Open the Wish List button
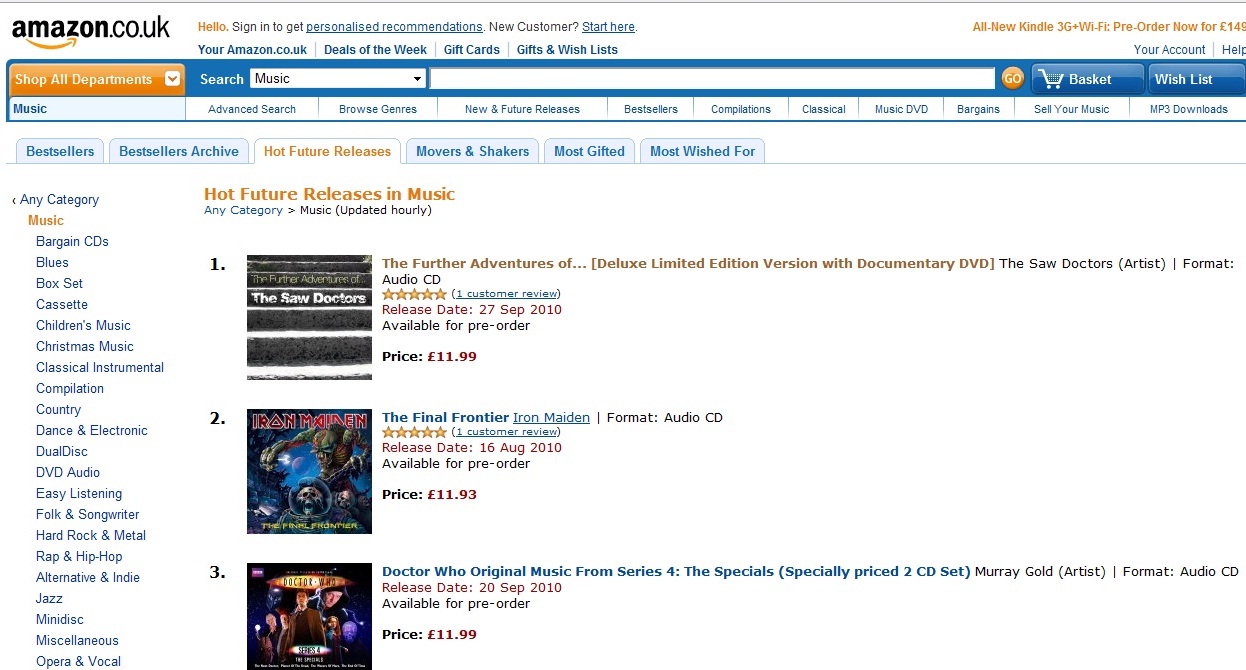 pyautogui.click(x=1195, y=79)
